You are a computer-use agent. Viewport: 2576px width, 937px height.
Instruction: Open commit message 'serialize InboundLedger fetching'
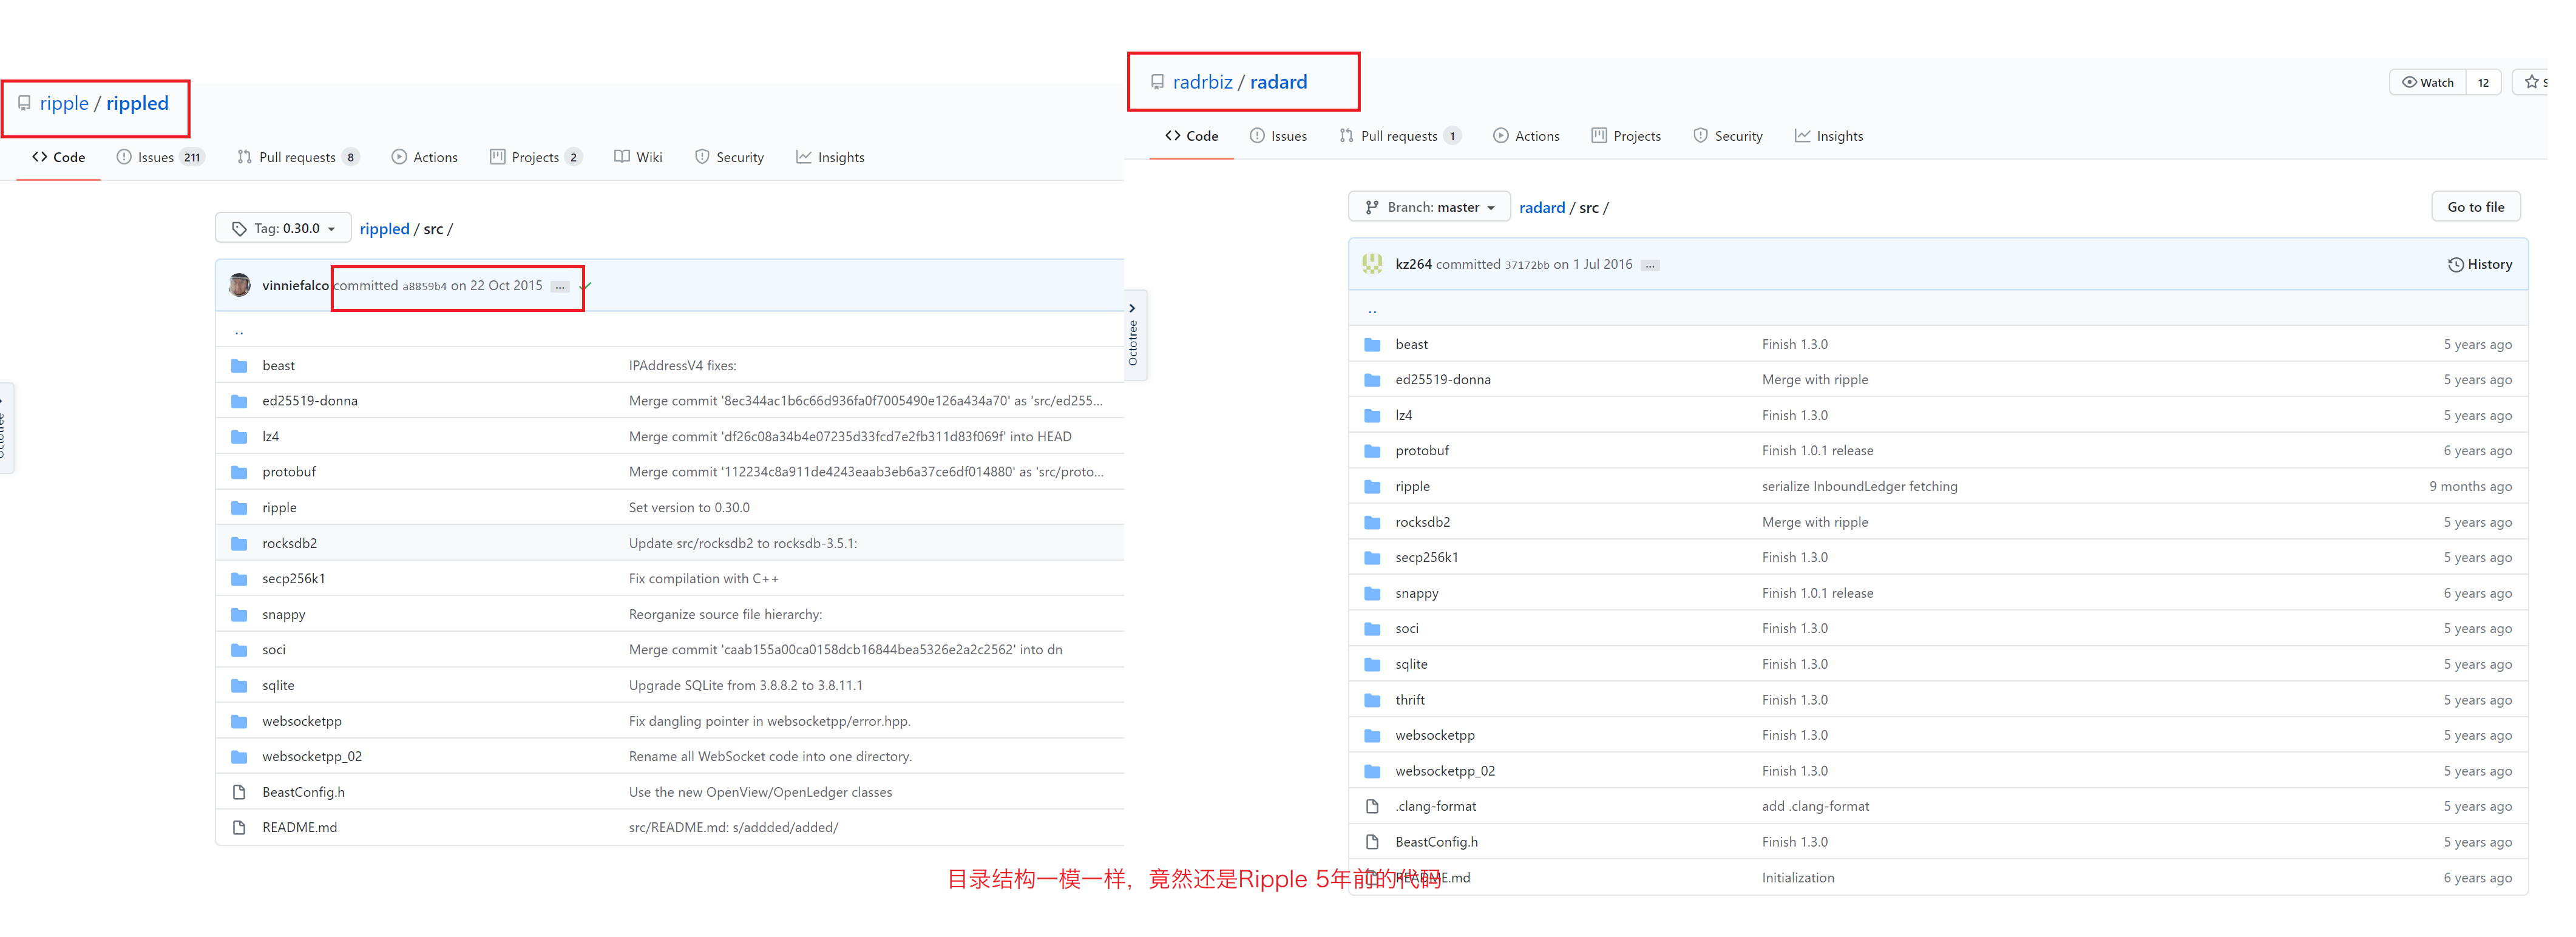pyautogui.click(x=1859, y=487)
